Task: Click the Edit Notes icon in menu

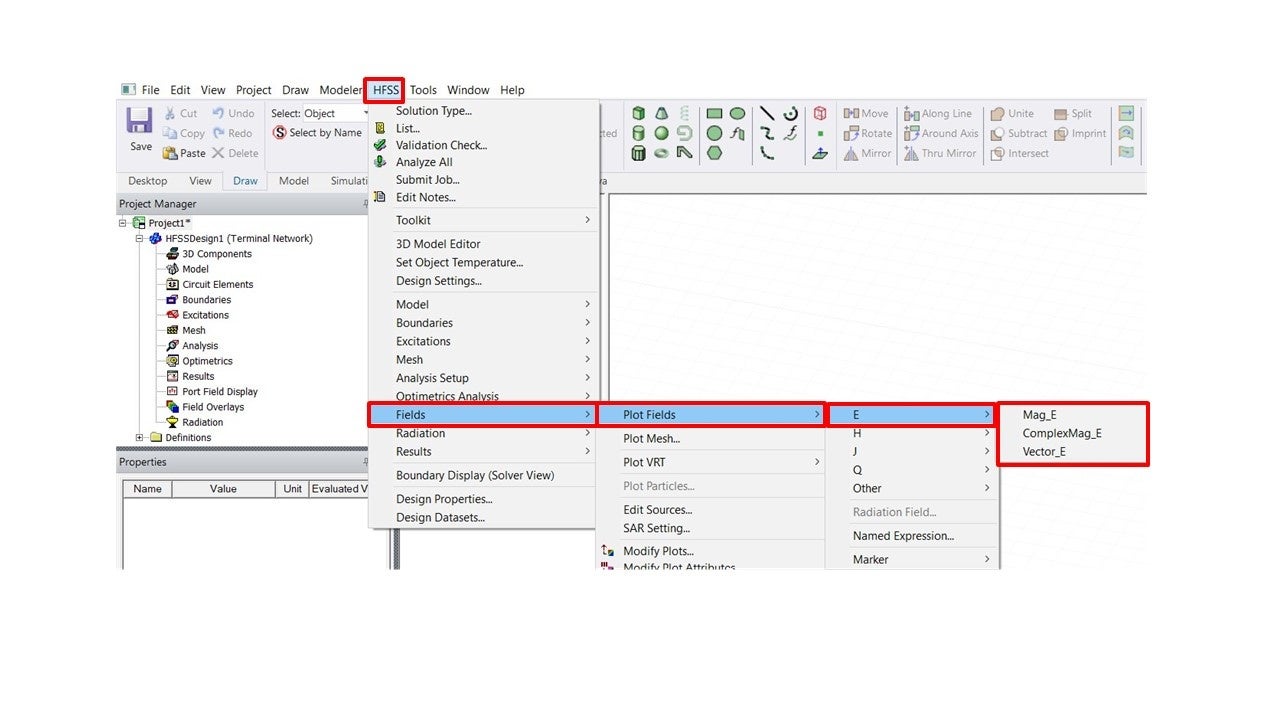Action: (x=379, y=197)
